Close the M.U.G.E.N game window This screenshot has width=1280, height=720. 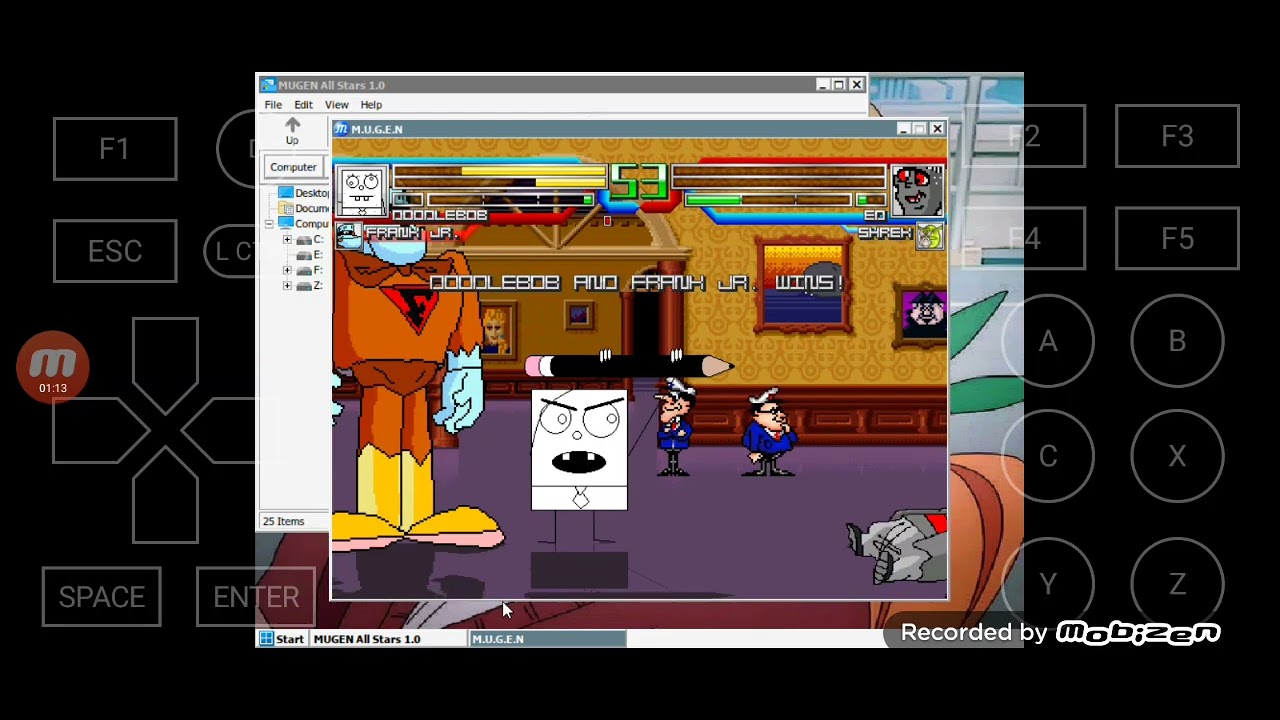937,129
